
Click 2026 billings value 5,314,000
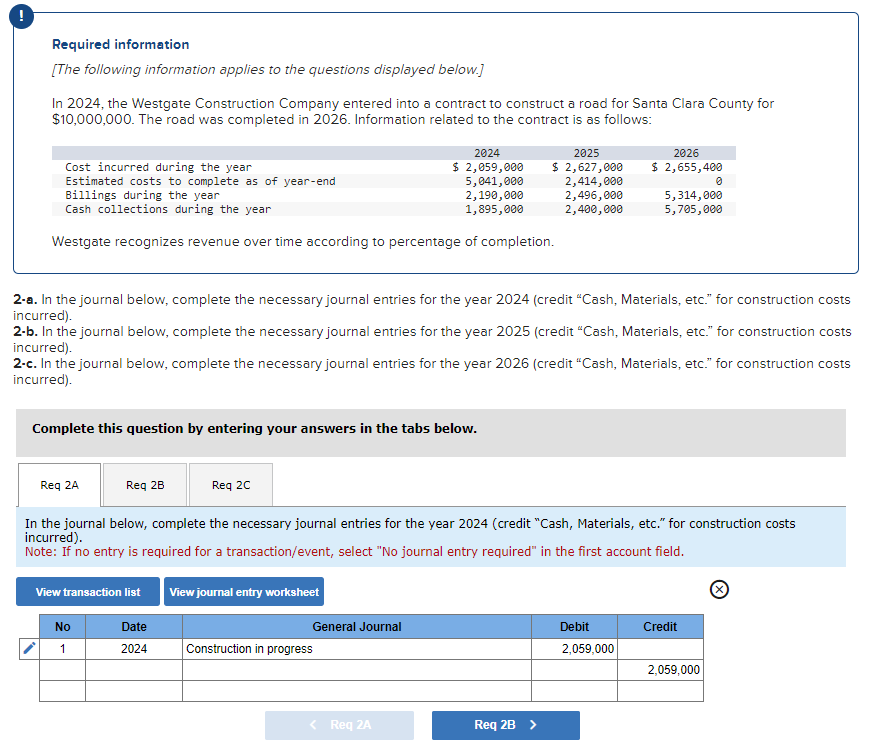[x=693, y=195]
